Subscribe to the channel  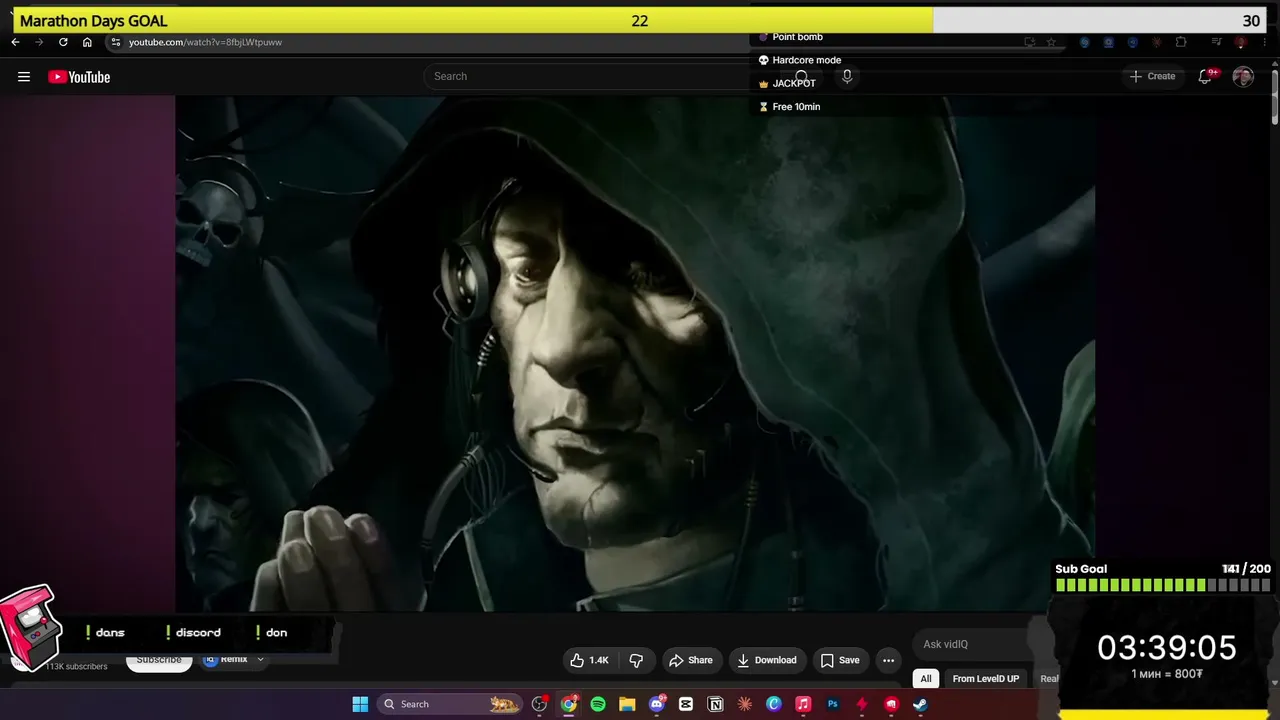pos(159,660)
